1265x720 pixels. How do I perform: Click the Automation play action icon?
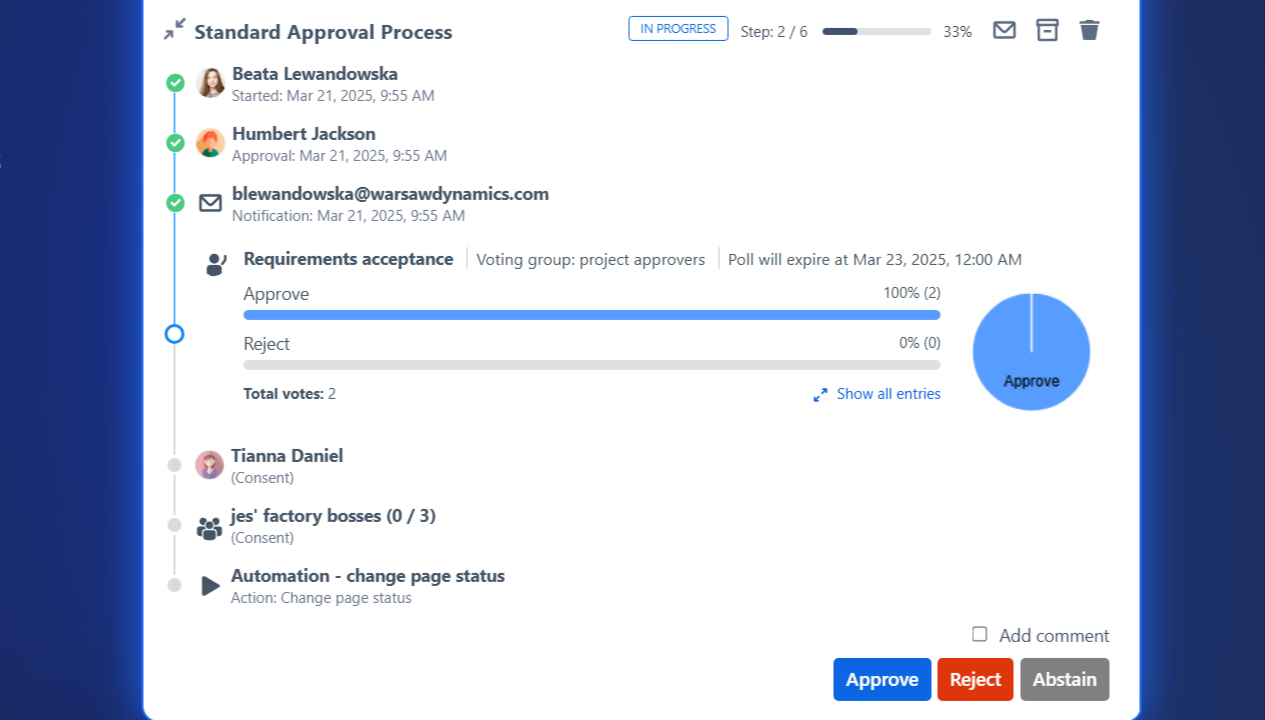point(210,586)
